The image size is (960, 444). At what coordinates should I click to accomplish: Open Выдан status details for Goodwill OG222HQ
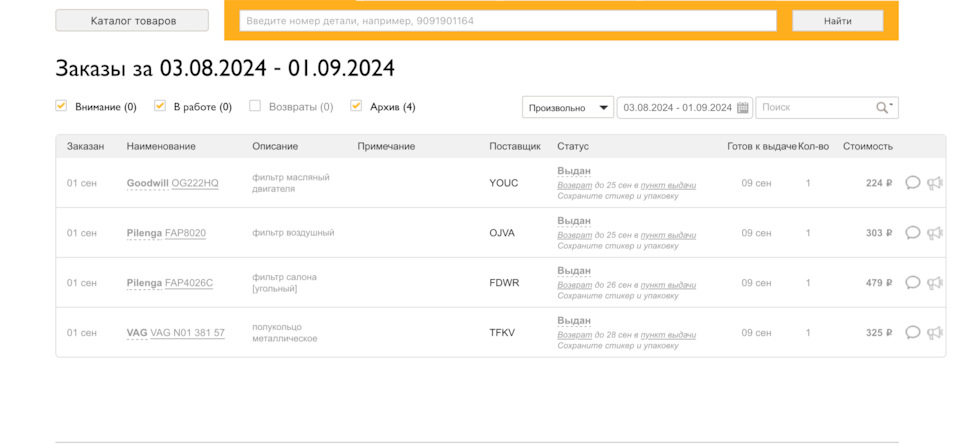pos(574,171)
